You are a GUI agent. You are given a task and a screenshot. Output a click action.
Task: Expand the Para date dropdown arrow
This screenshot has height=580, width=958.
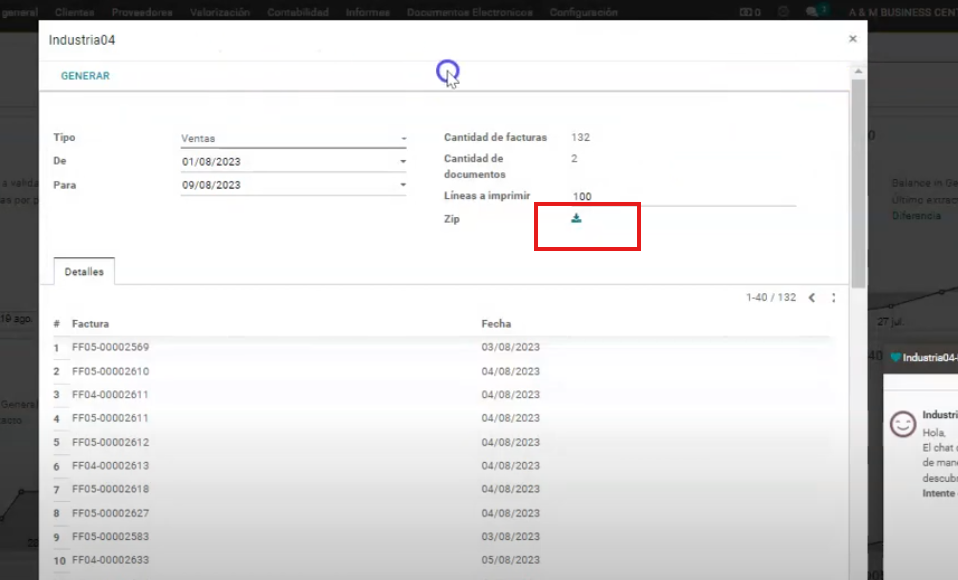403,185
